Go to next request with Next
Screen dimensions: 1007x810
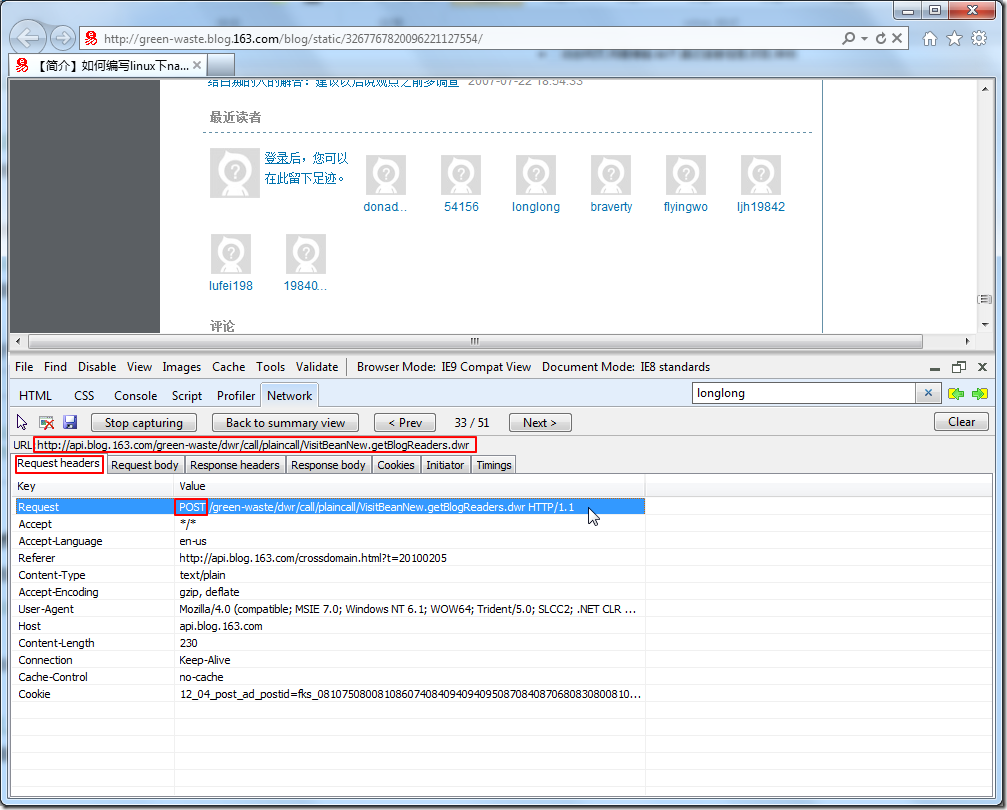pos(540,423)
